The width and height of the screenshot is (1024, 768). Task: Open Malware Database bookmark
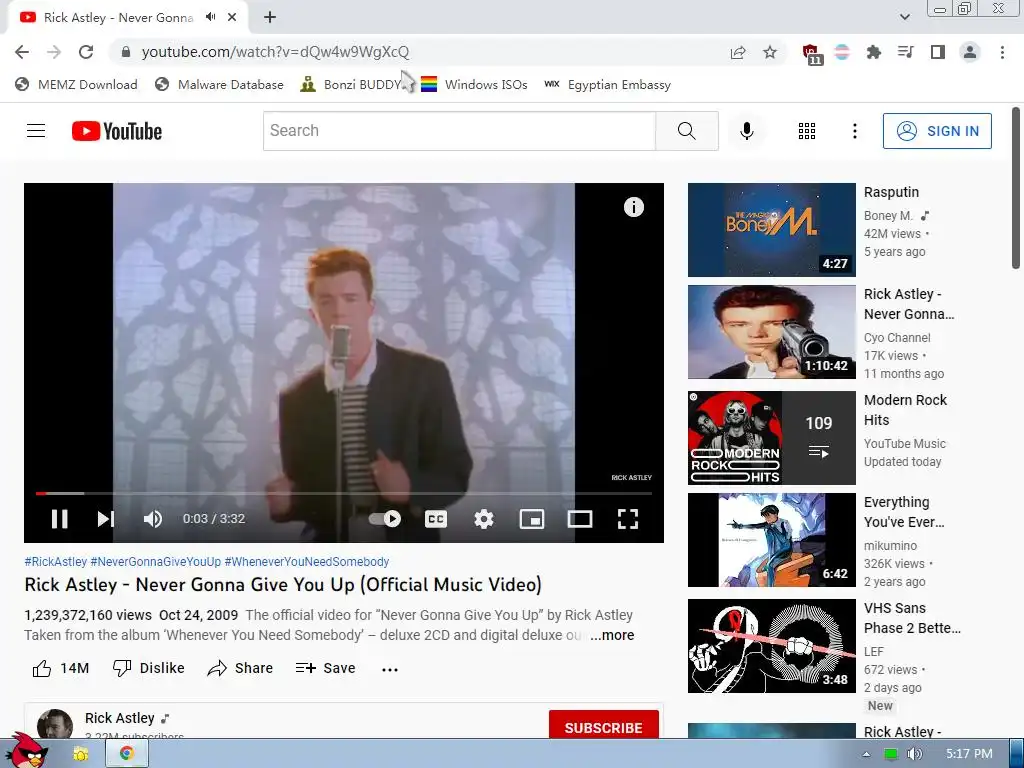[x=219, y=84]
